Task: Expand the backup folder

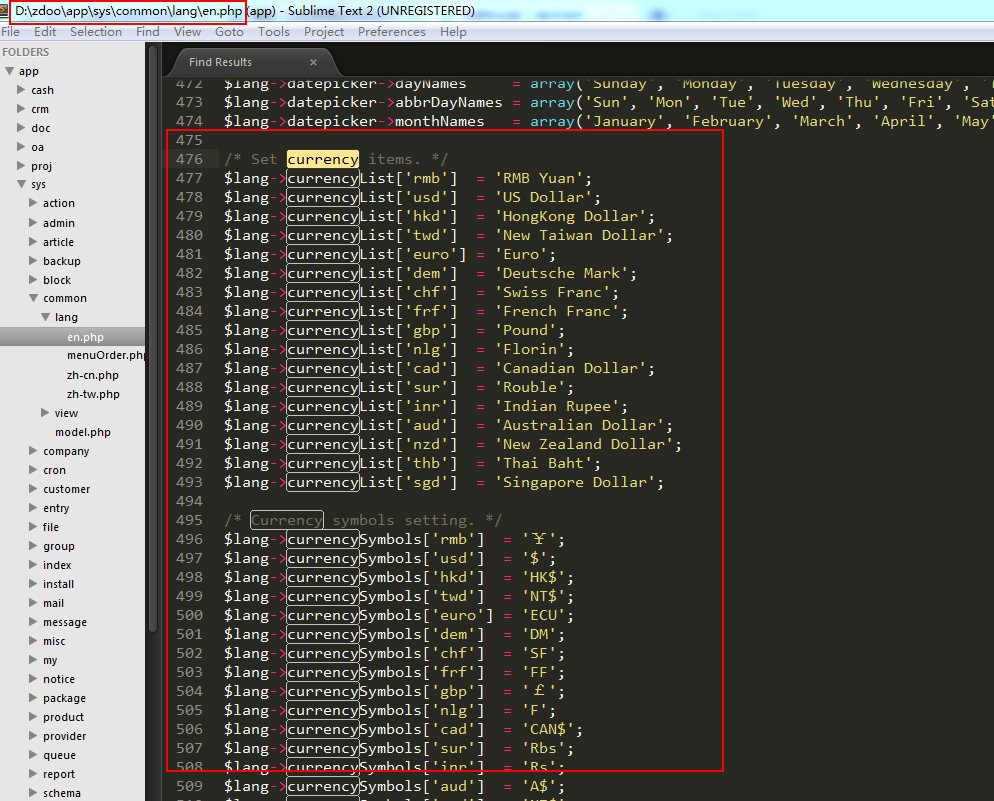Action: [34, 261]
